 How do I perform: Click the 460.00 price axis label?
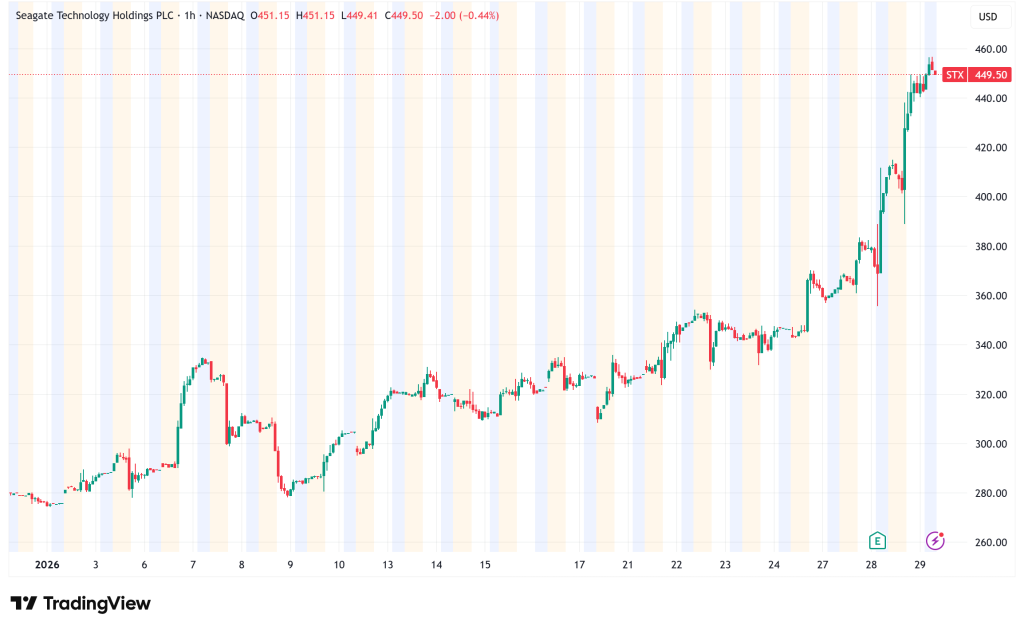990,49
